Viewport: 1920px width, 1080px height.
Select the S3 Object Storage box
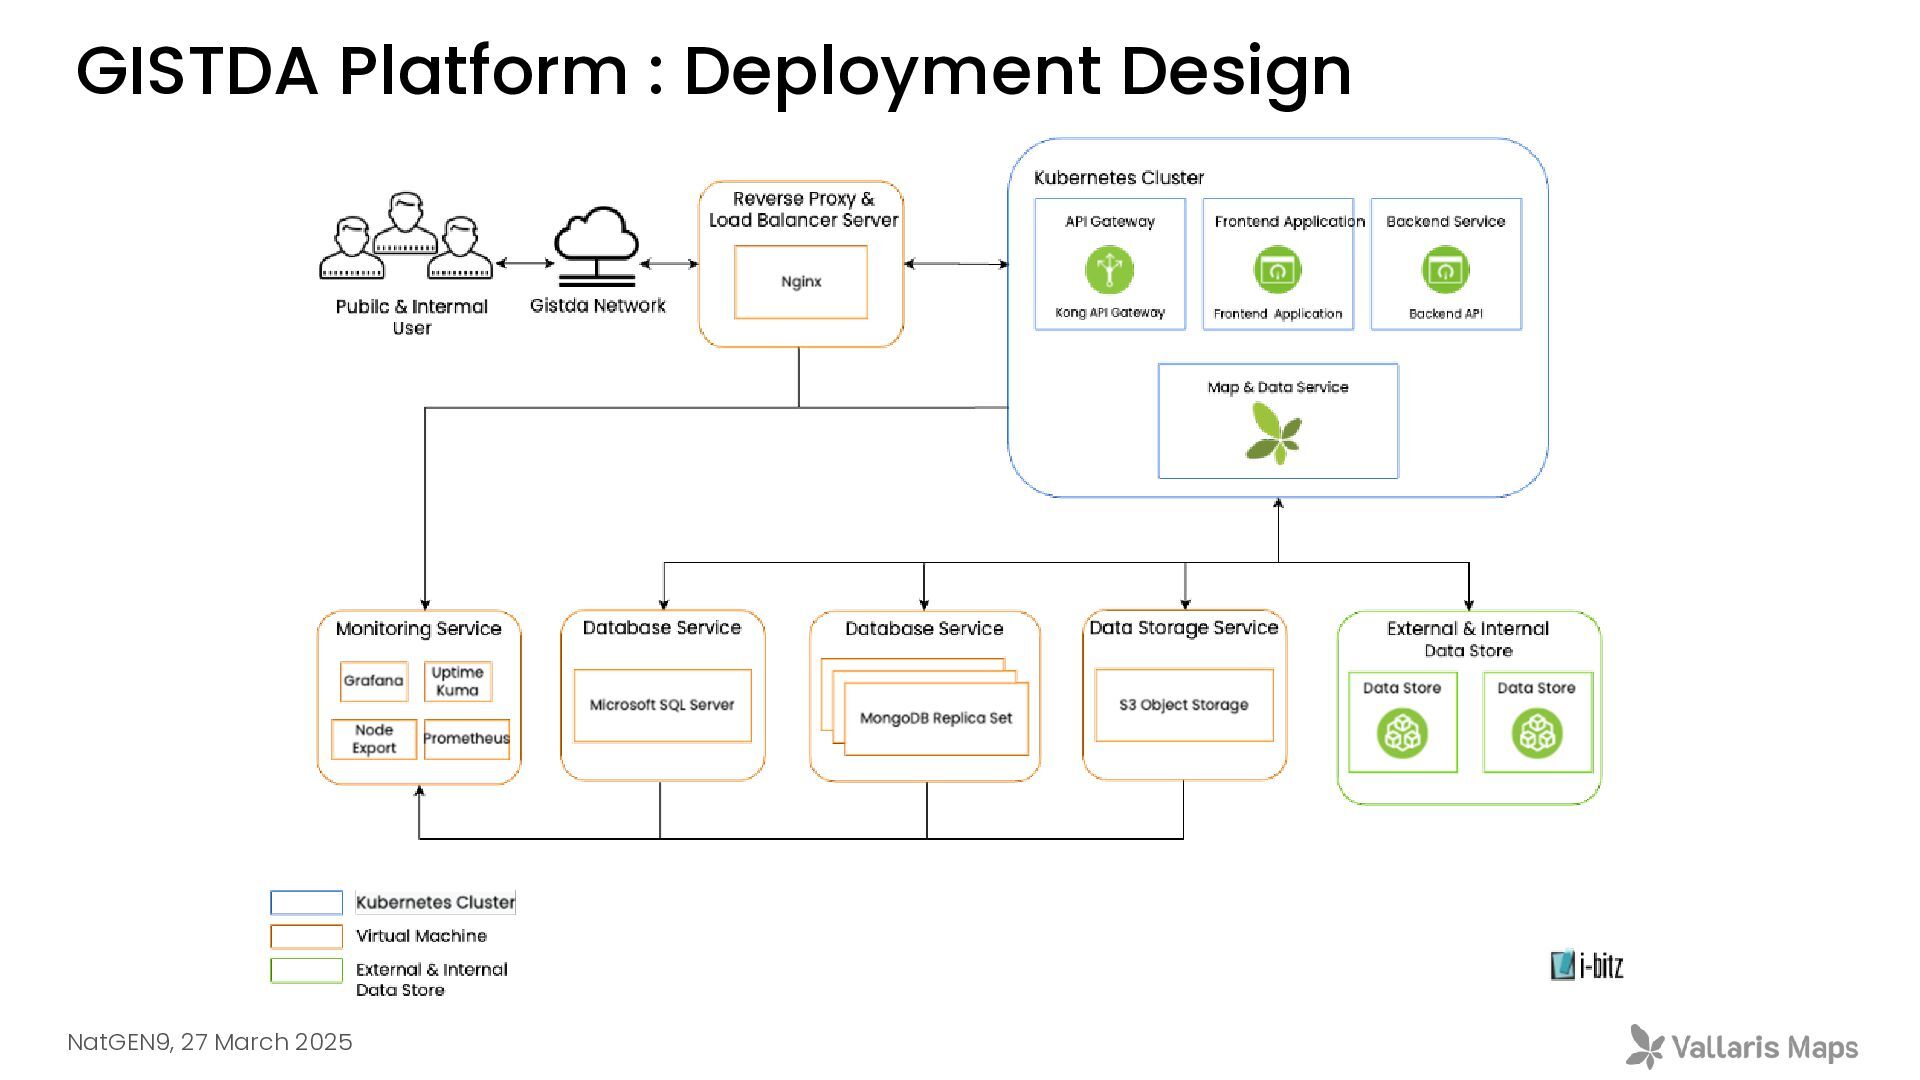pos(1184,705)
